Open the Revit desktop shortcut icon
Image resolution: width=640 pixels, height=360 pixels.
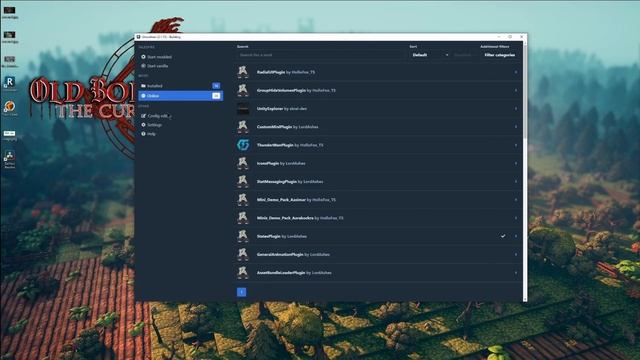[x=9, y=83]
